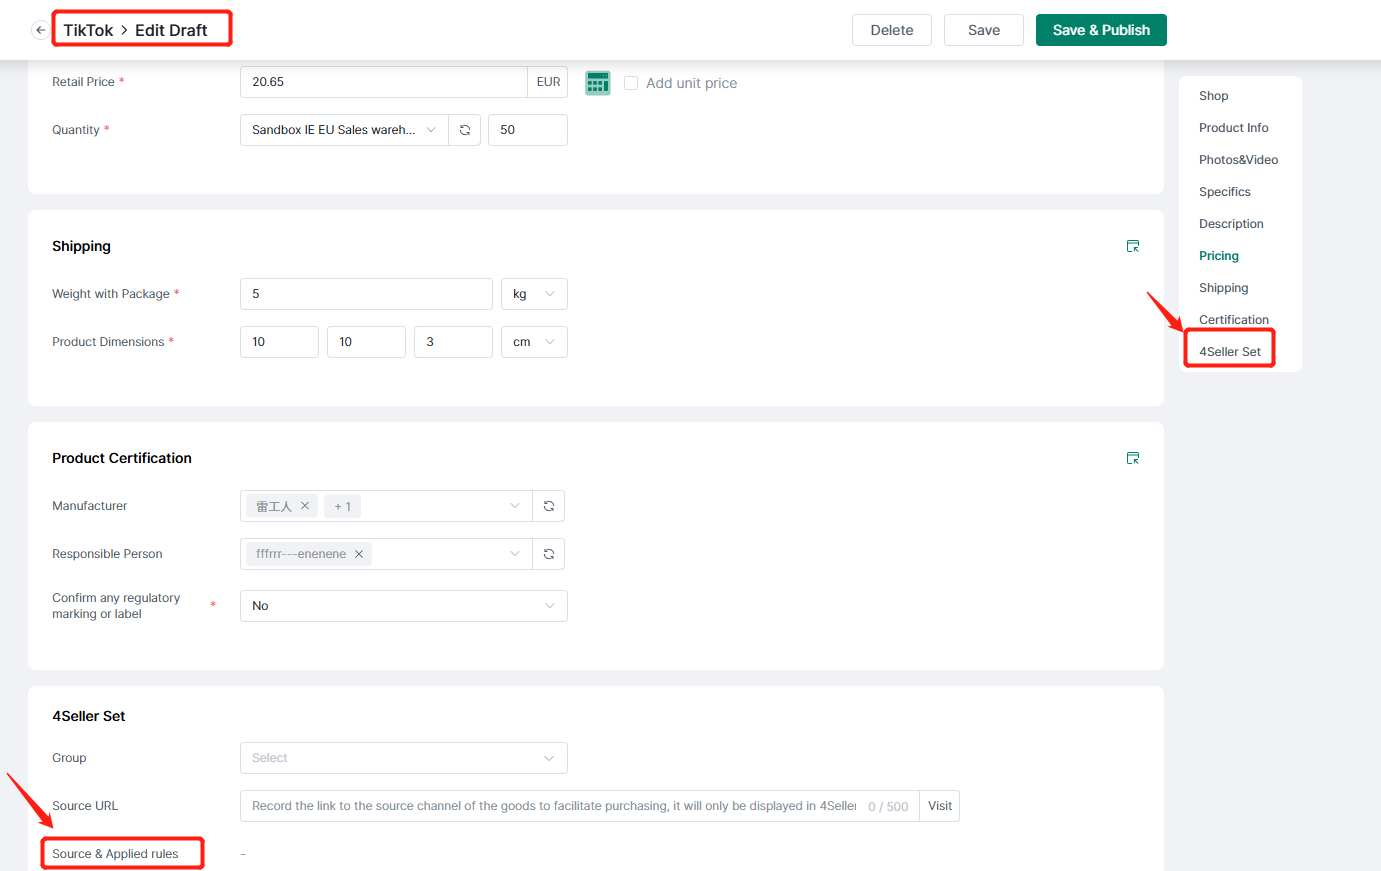Click the Product Certification heading
Screen dimensions: 1381x871
pyautogui.click(x=122, y=458)
